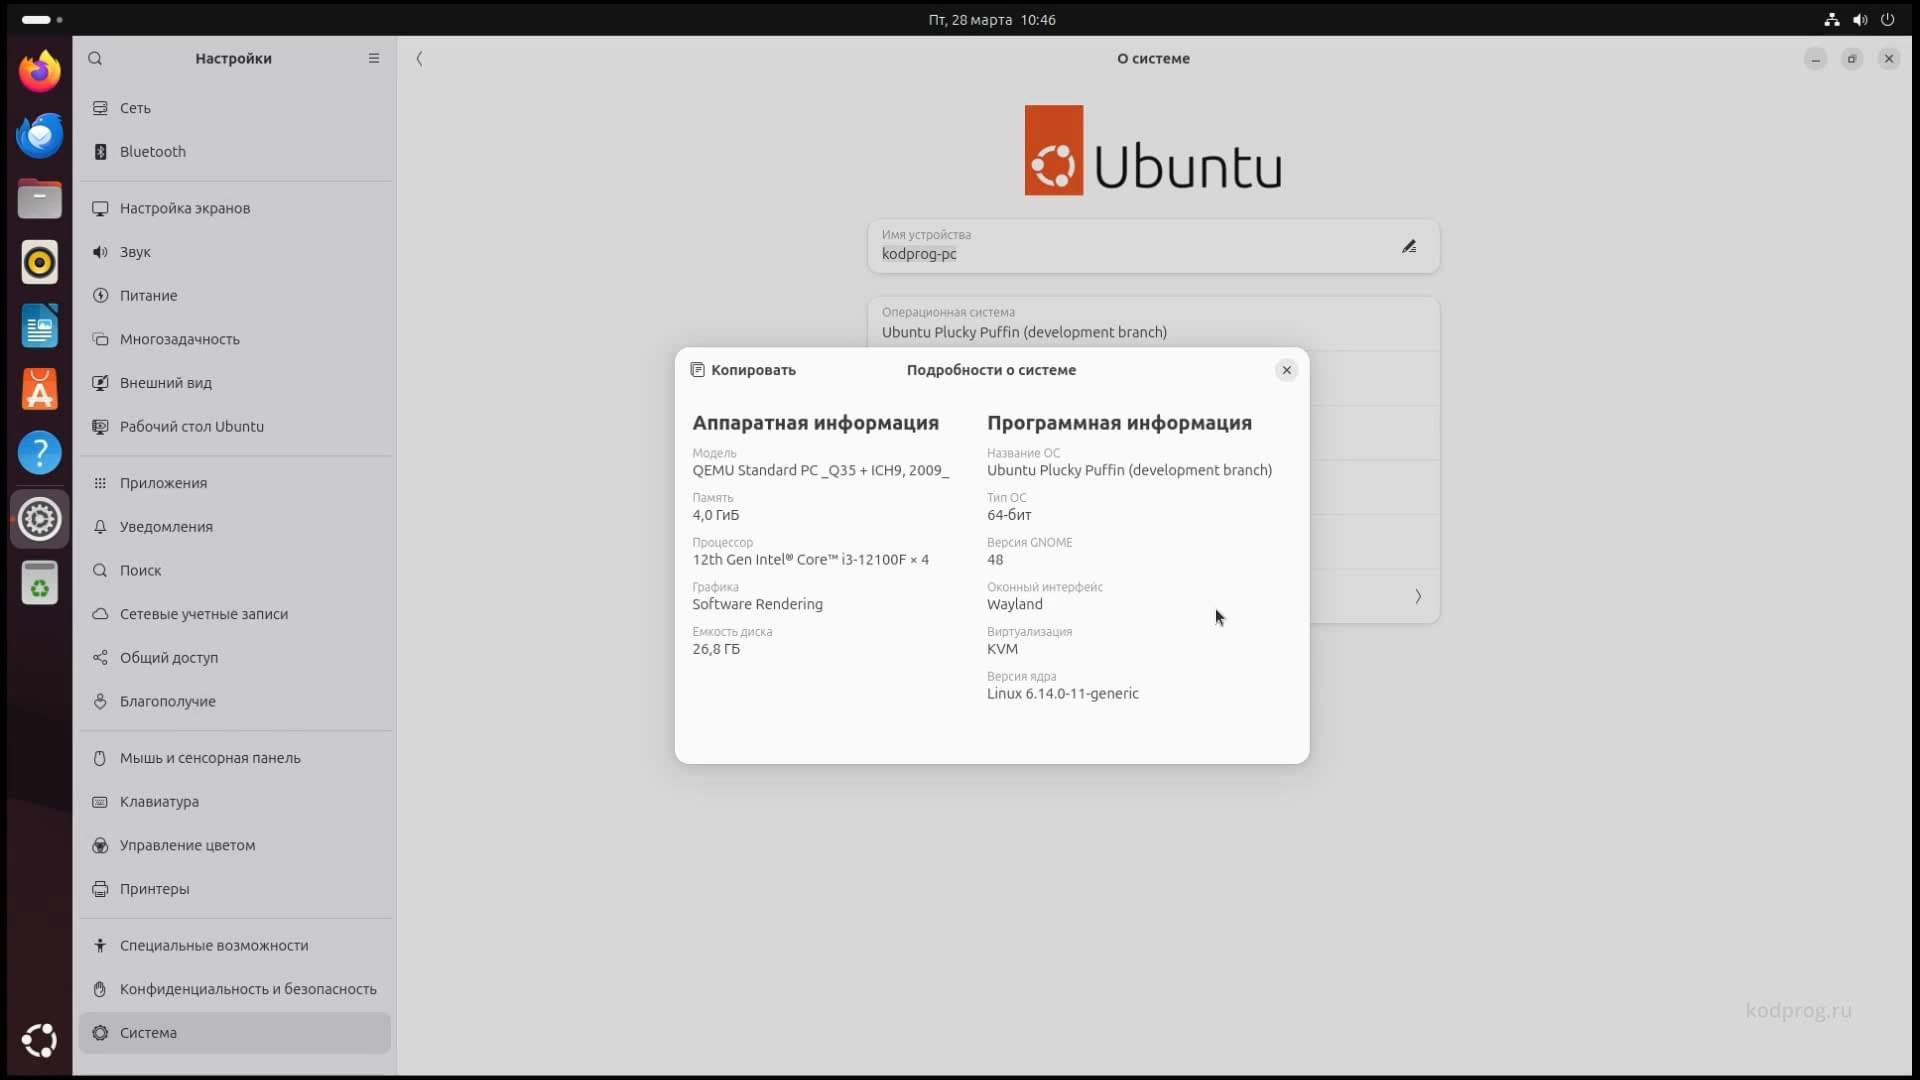Image resolution: width=1920 pixels, height=1080 pixels.
Task: Click the GNOME version value 48
Action: click(x=995, y=560)
